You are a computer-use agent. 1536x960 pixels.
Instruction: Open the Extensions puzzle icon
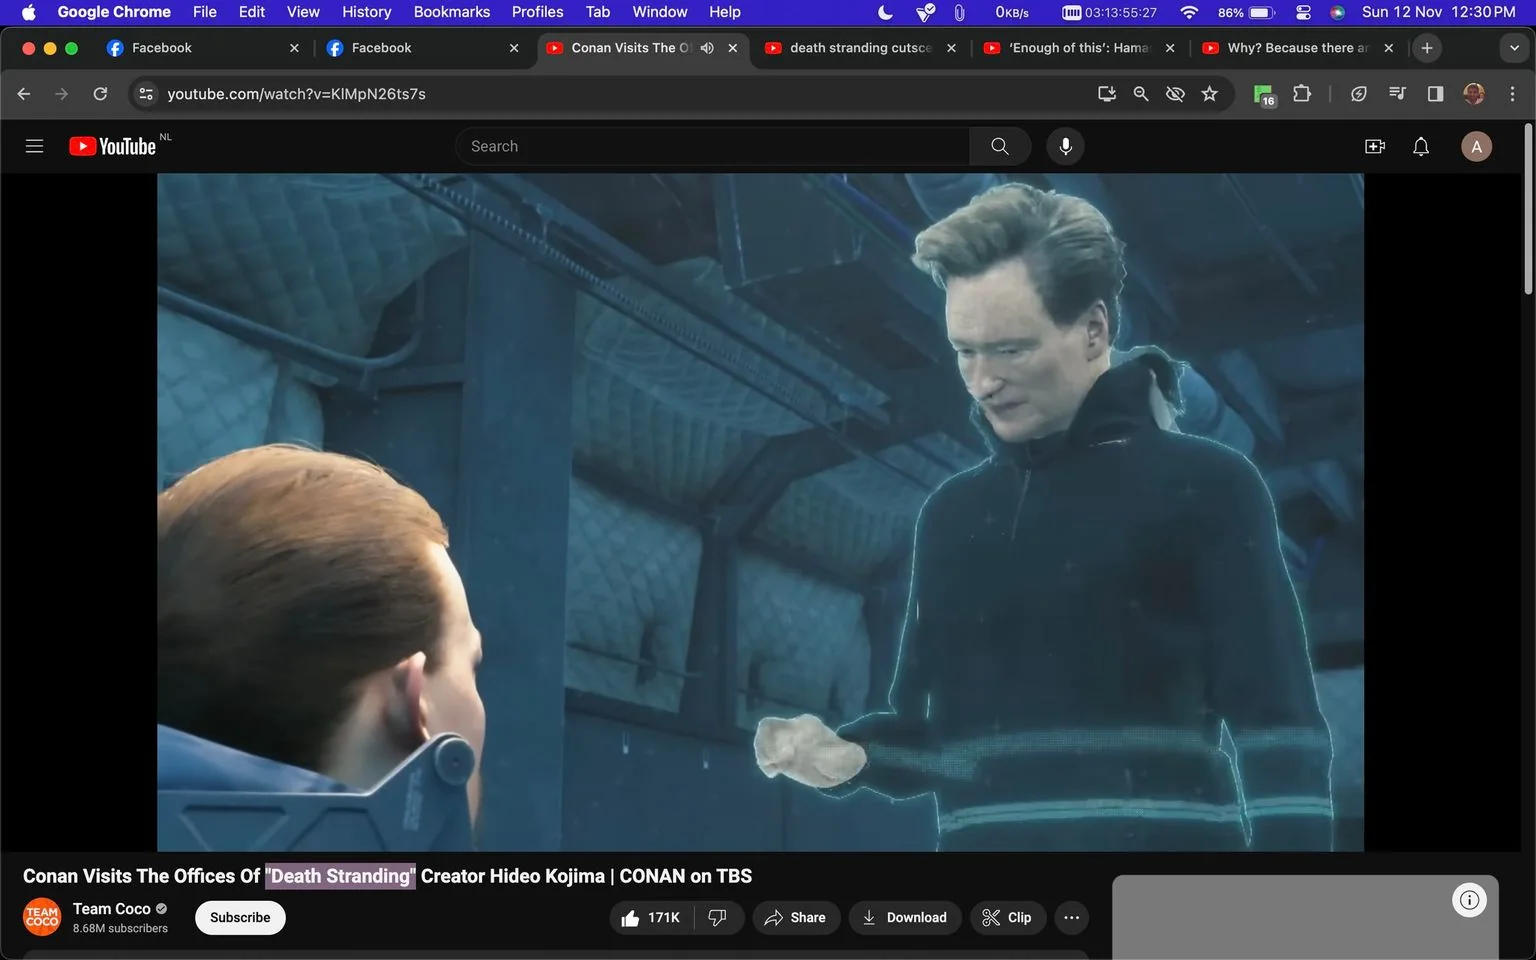point(1302,94)
